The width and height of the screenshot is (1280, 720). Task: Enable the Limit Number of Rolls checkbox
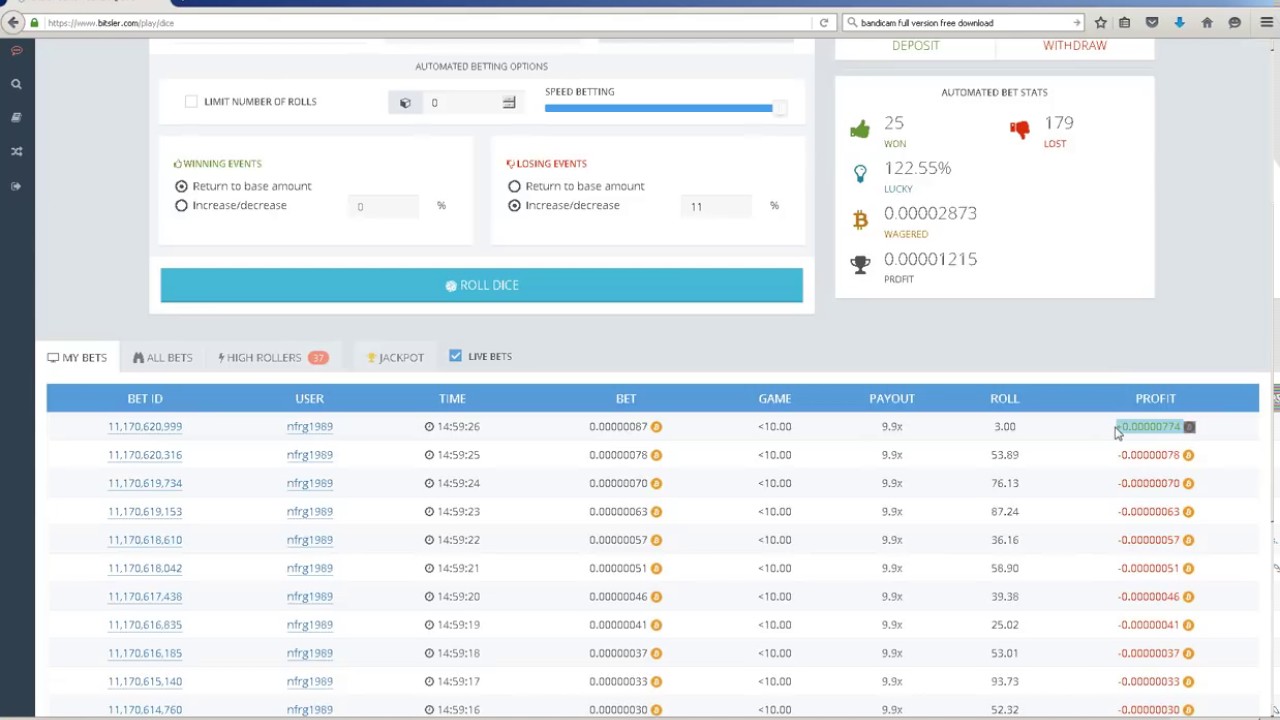[x=191, y=101]
